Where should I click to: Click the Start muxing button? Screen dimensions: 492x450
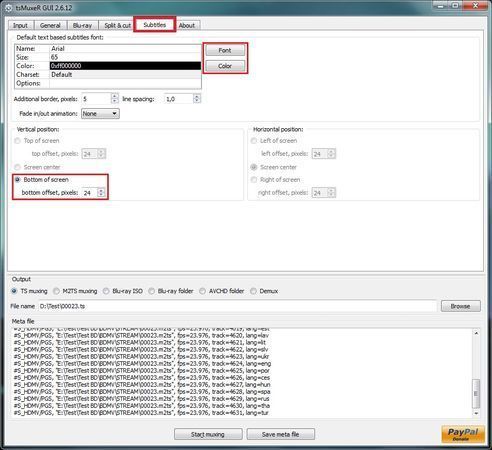click(x=208, y=434)
